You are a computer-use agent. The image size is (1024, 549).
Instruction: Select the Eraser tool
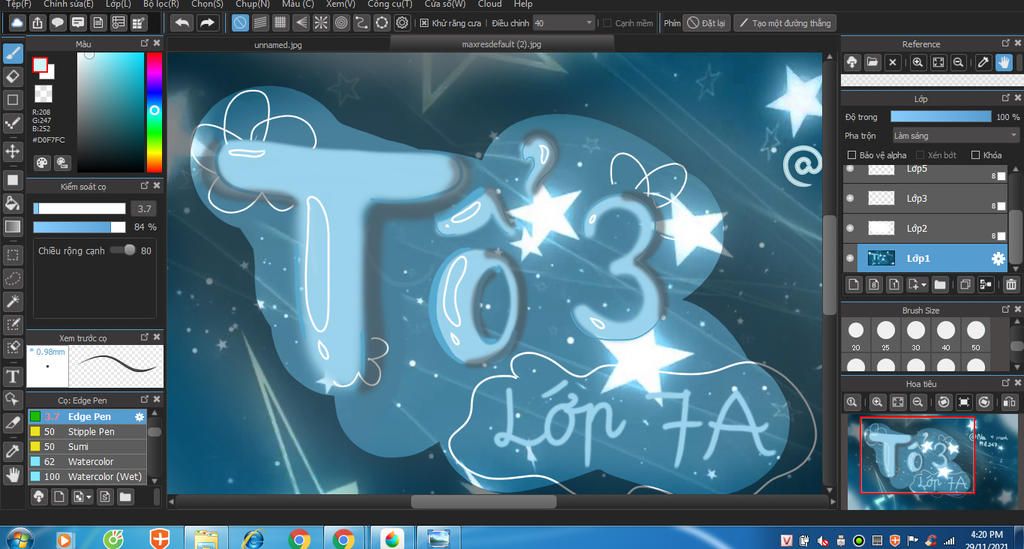click(13, 76)
